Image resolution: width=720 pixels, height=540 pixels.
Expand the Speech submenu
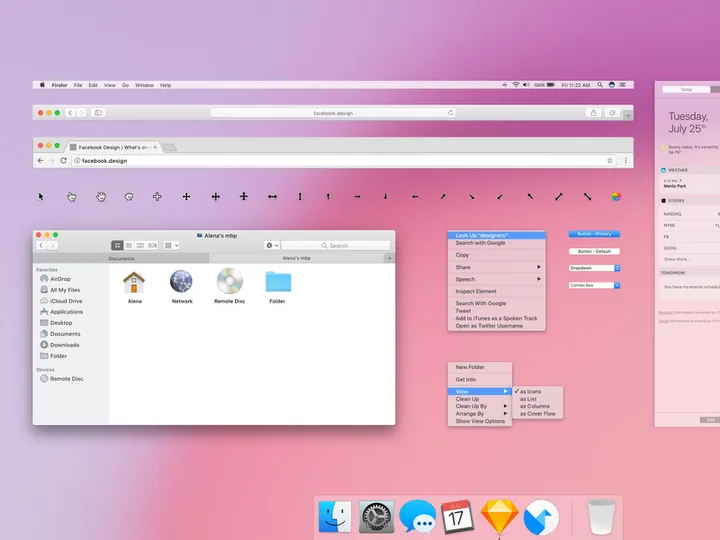point(497,279)
